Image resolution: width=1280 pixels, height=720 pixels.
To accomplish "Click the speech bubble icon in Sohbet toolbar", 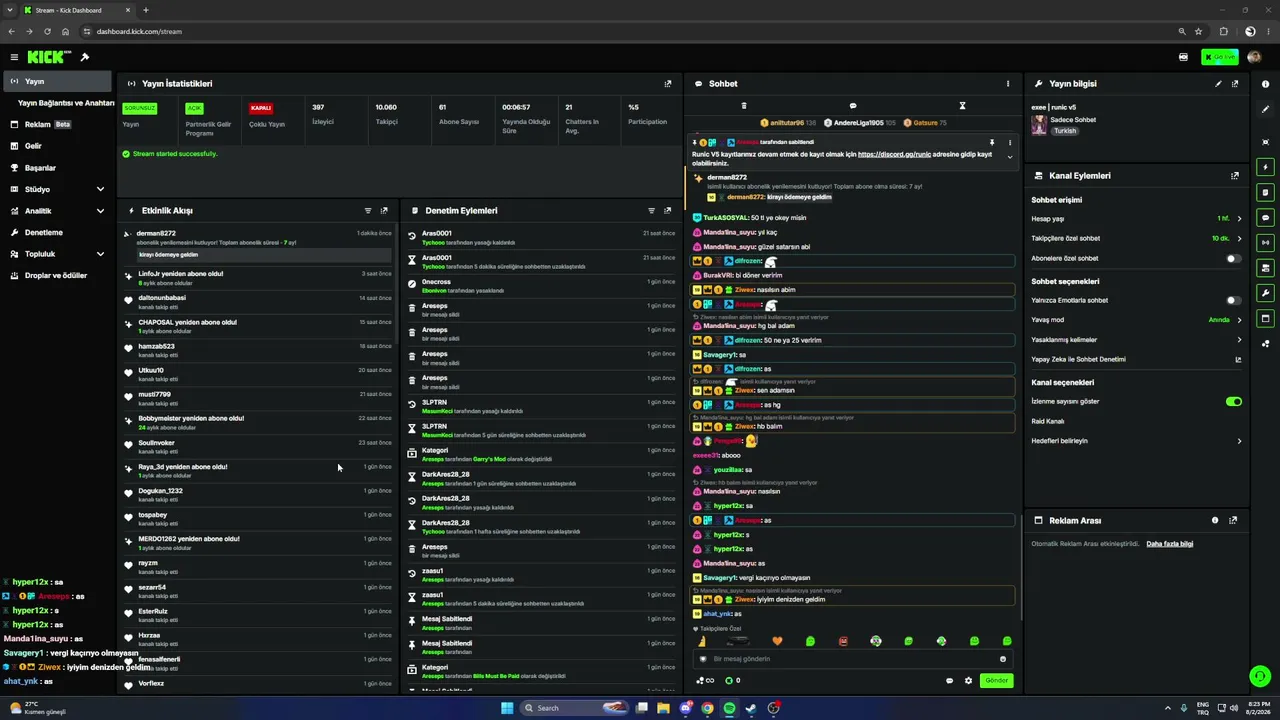I will (853, 106).
